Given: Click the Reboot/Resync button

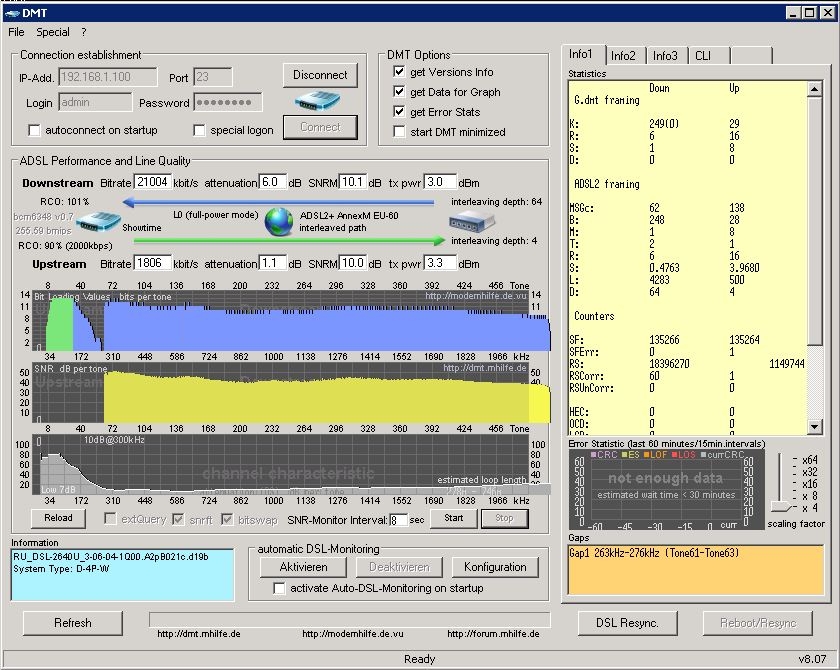Looking at the screenshot, I should (758, 623).
